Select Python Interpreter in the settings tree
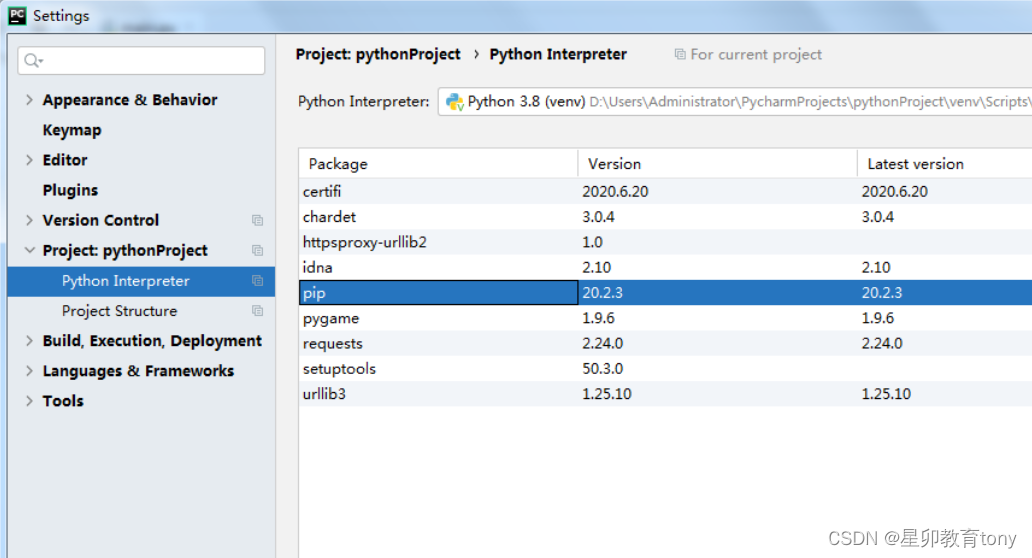Viewport: 1032px width, 558px height. [142, 281]
